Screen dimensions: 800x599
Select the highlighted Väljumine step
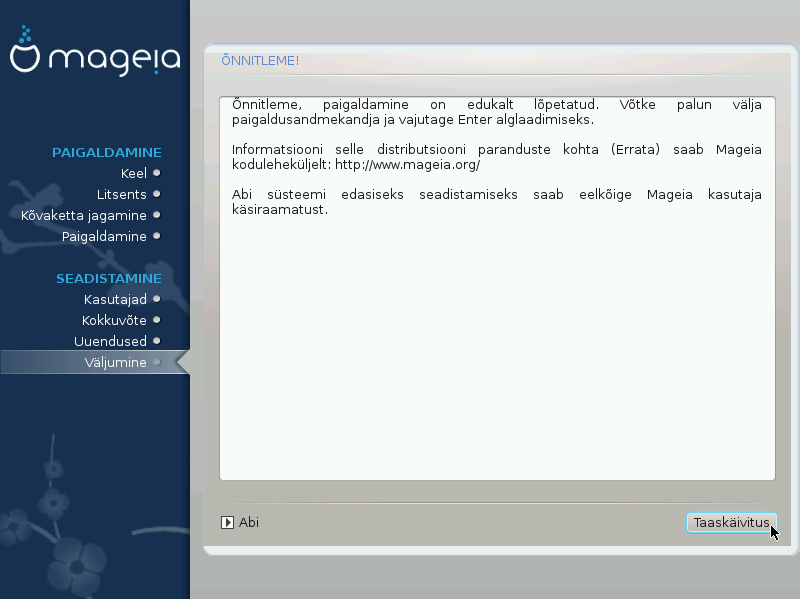(116, 362)
